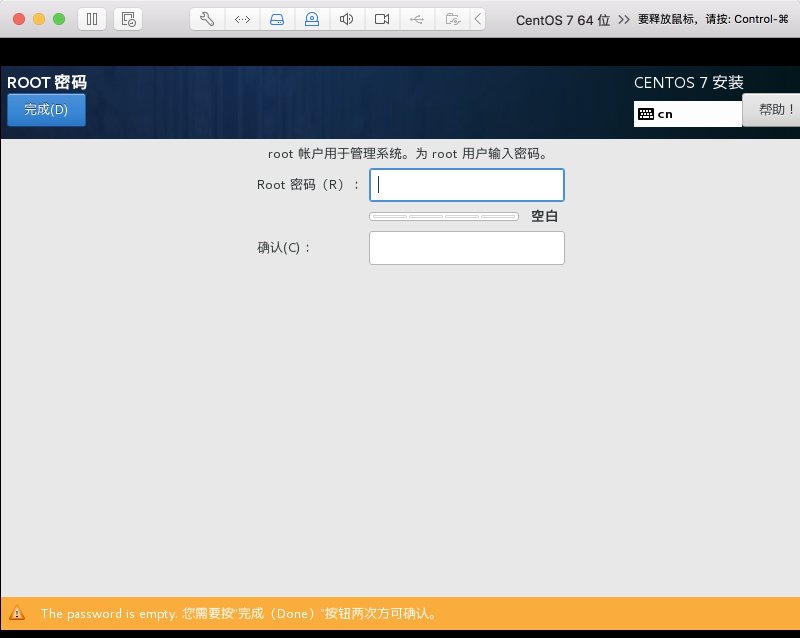Click the orange warning triangle icon
Viewport: 800px width, 638px height.
(17, 613)
